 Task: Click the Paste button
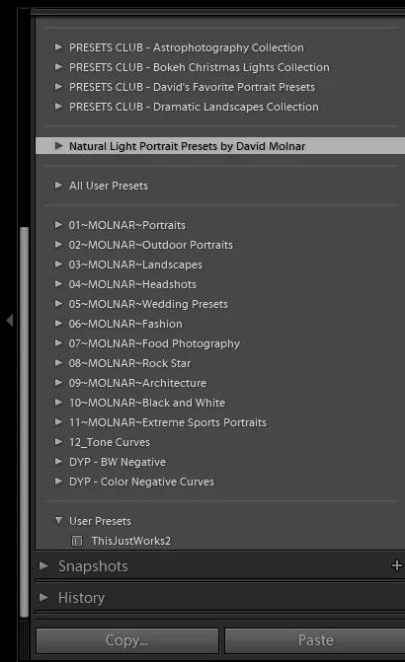[x=315, y=640]
